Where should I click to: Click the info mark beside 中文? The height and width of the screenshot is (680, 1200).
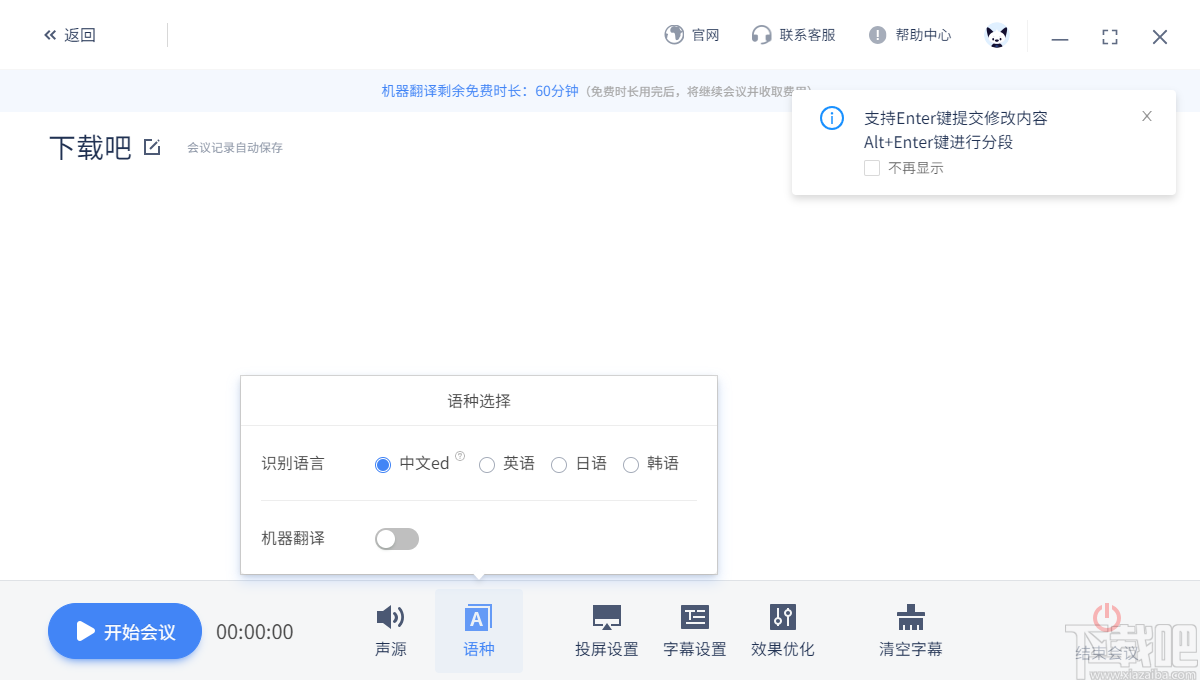[460, 456]
